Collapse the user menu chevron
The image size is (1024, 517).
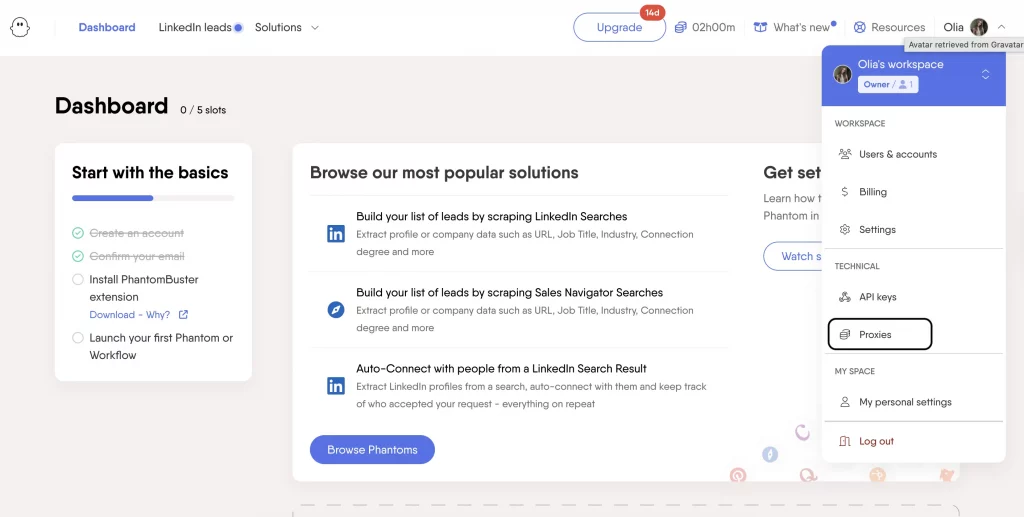click(x=1002, y=27)
